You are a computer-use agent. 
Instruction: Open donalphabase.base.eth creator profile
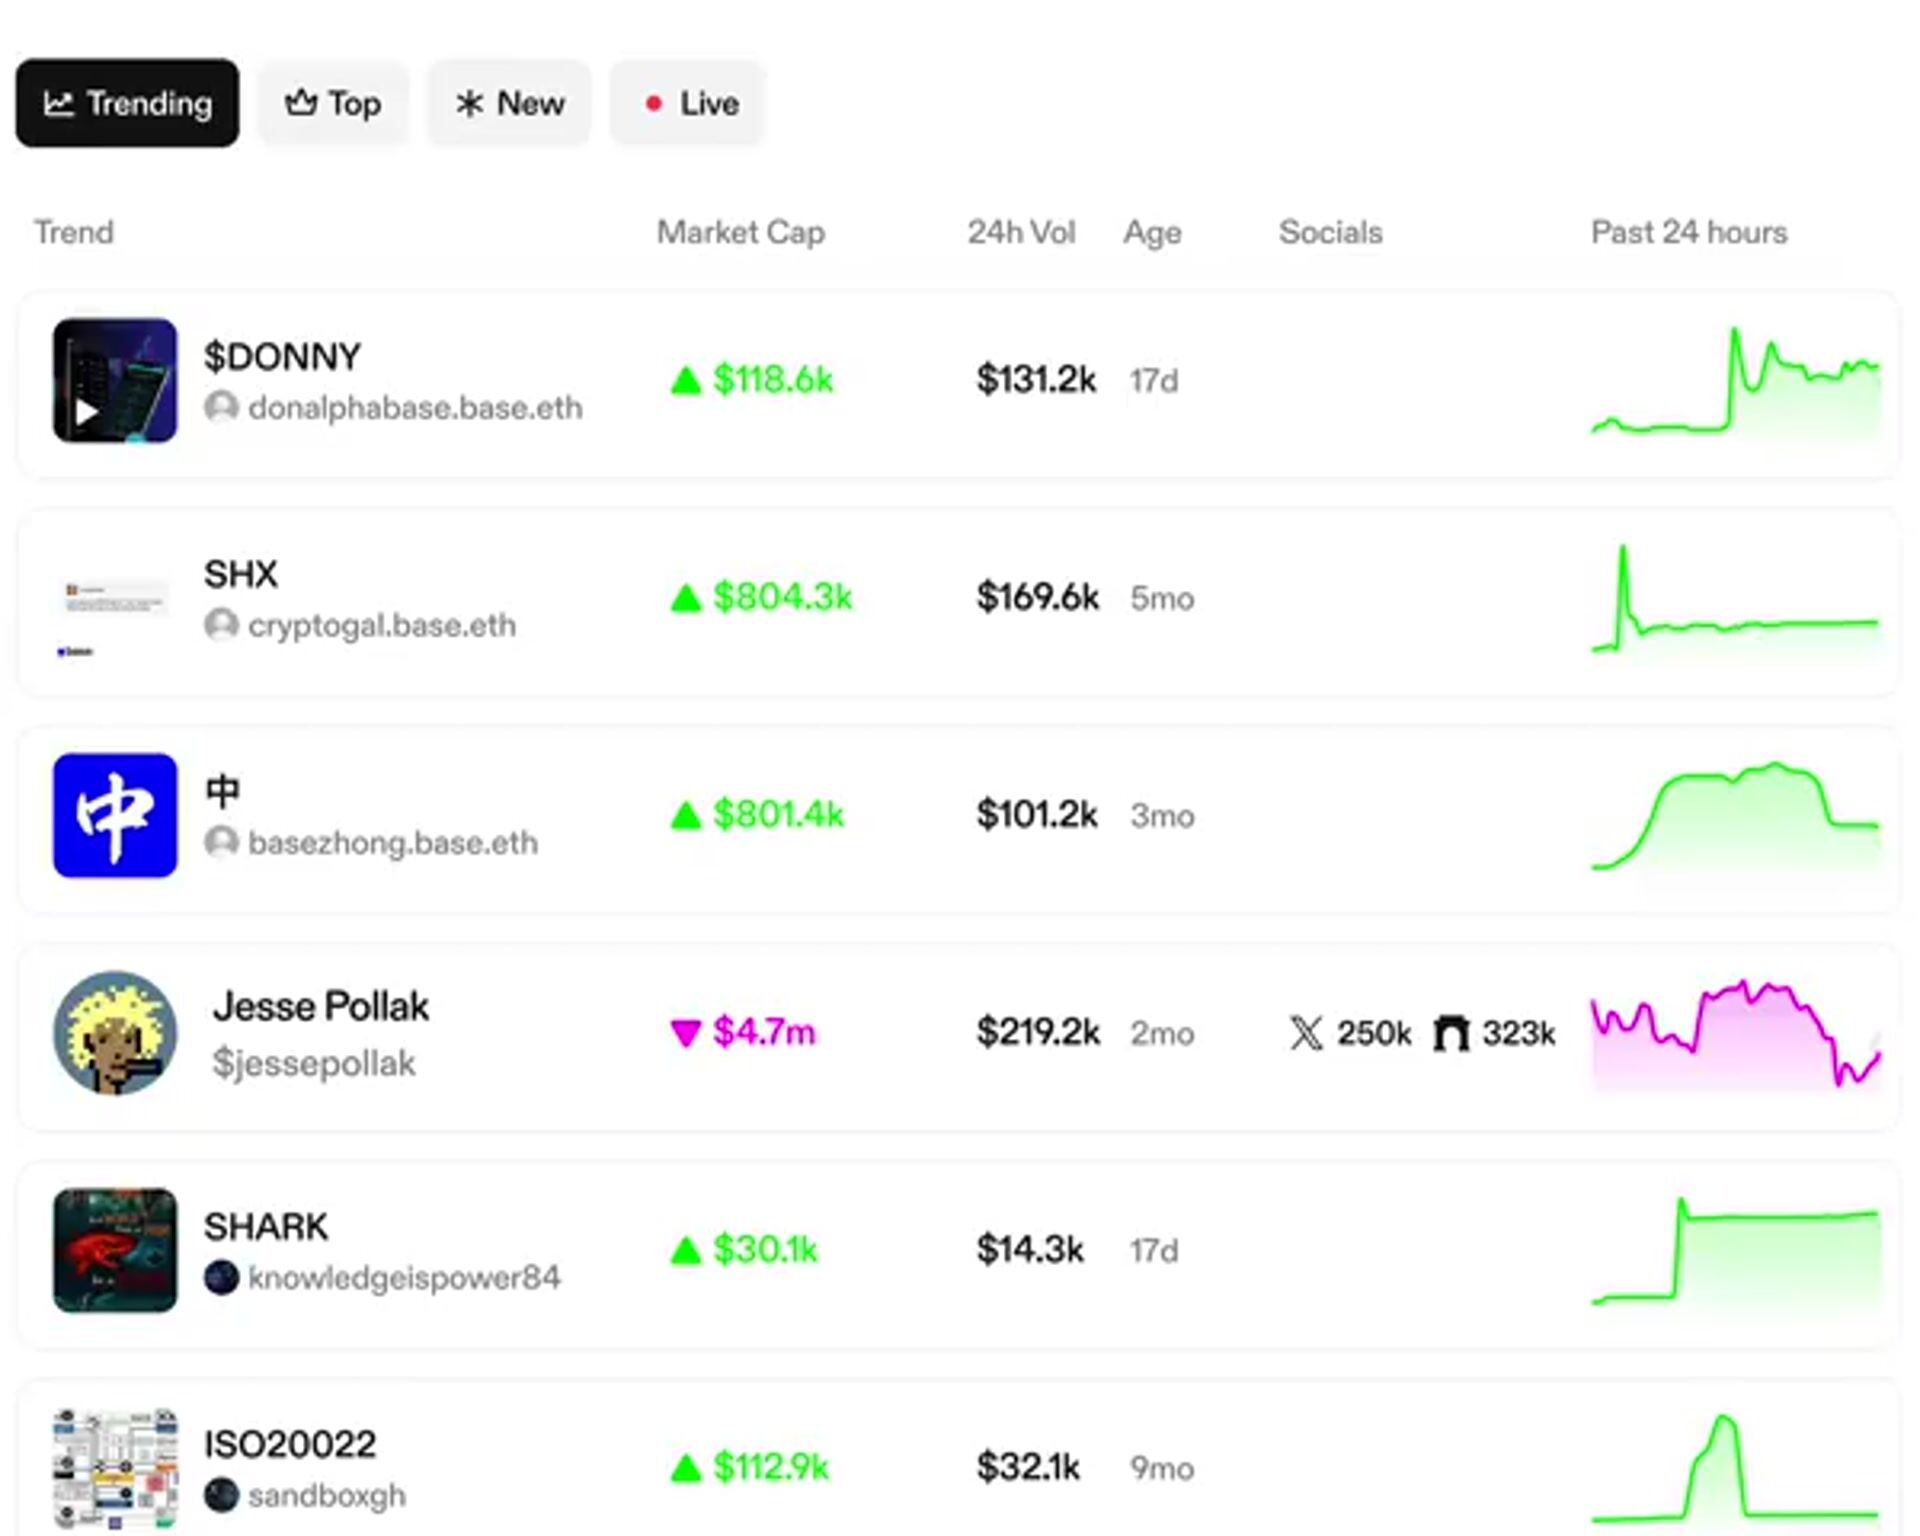(x=414, y=408)
